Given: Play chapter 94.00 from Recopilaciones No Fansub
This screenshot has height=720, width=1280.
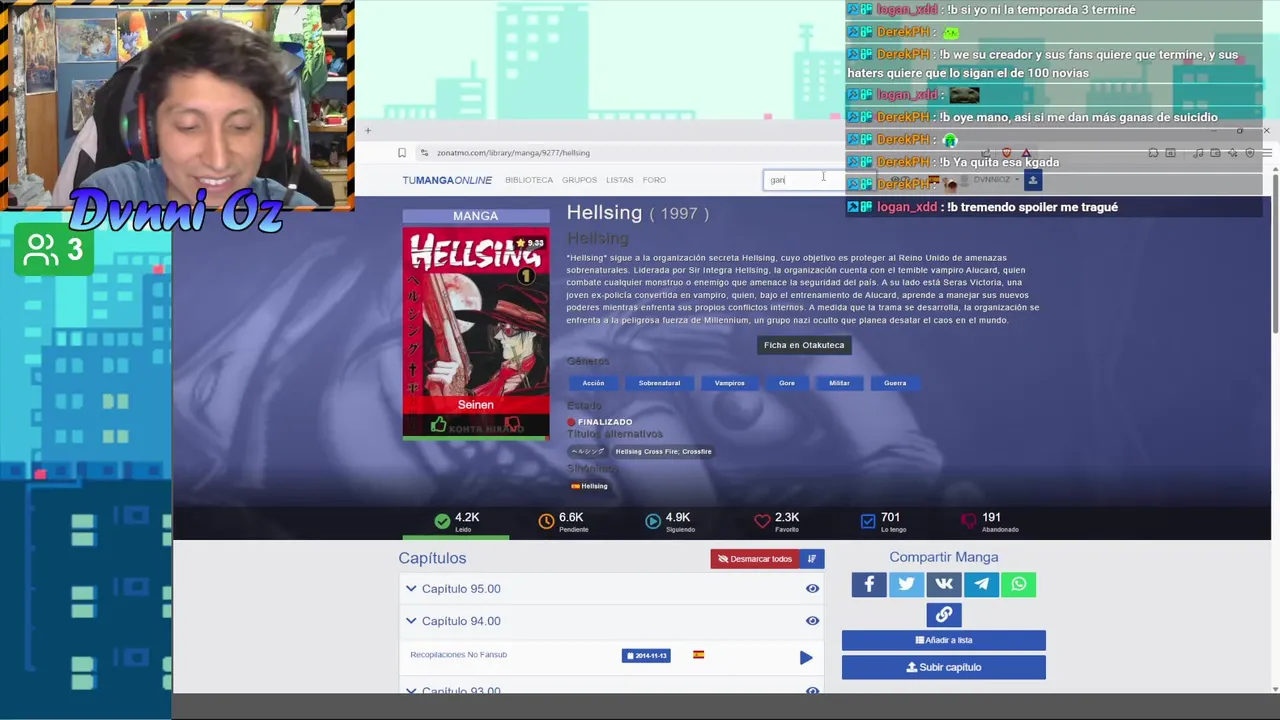Looking at the screenshot, I should coord(806,657).
